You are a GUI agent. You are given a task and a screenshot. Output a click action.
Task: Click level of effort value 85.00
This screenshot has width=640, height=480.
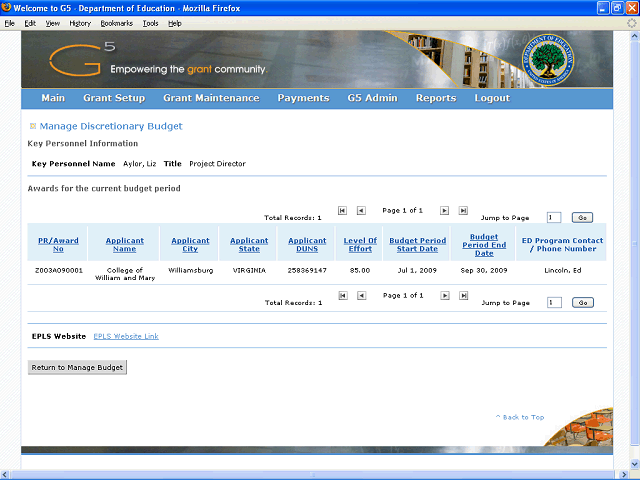coord(360,270)
